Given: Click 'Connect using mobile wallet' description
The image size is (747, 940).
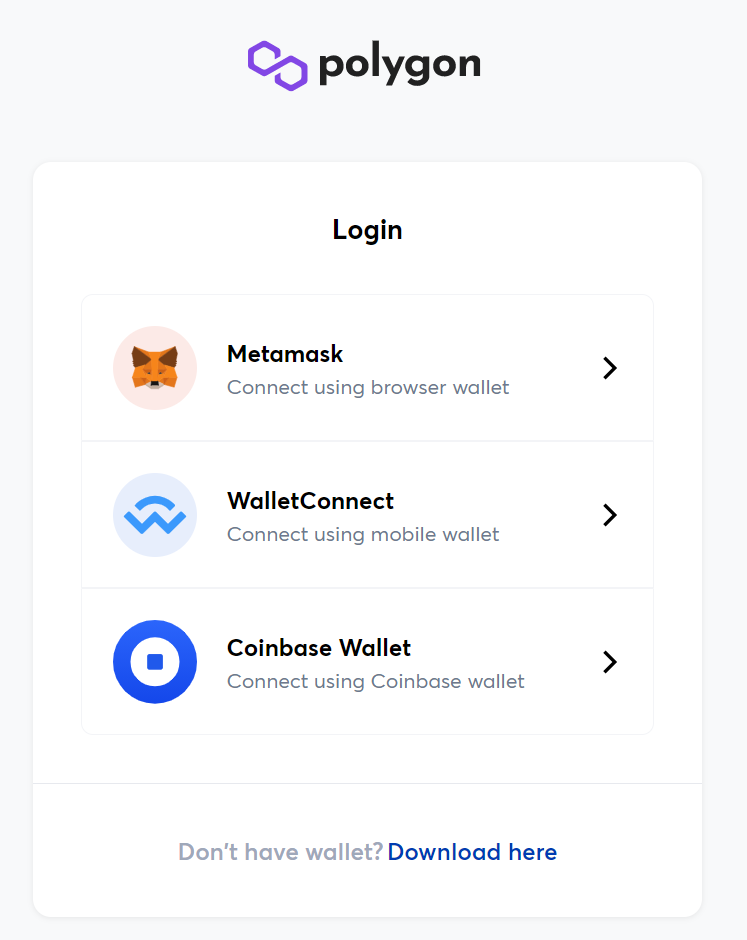Looking at the screenshot, I should point(363,534).
